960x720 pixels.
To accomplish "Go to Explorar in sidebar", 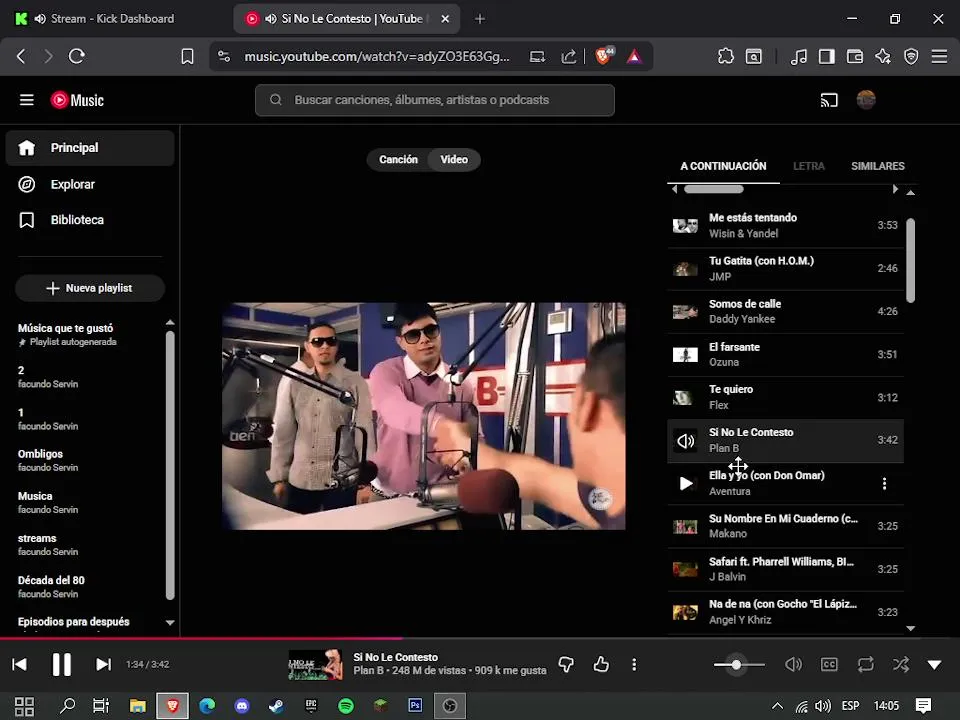I will point(90,184).
